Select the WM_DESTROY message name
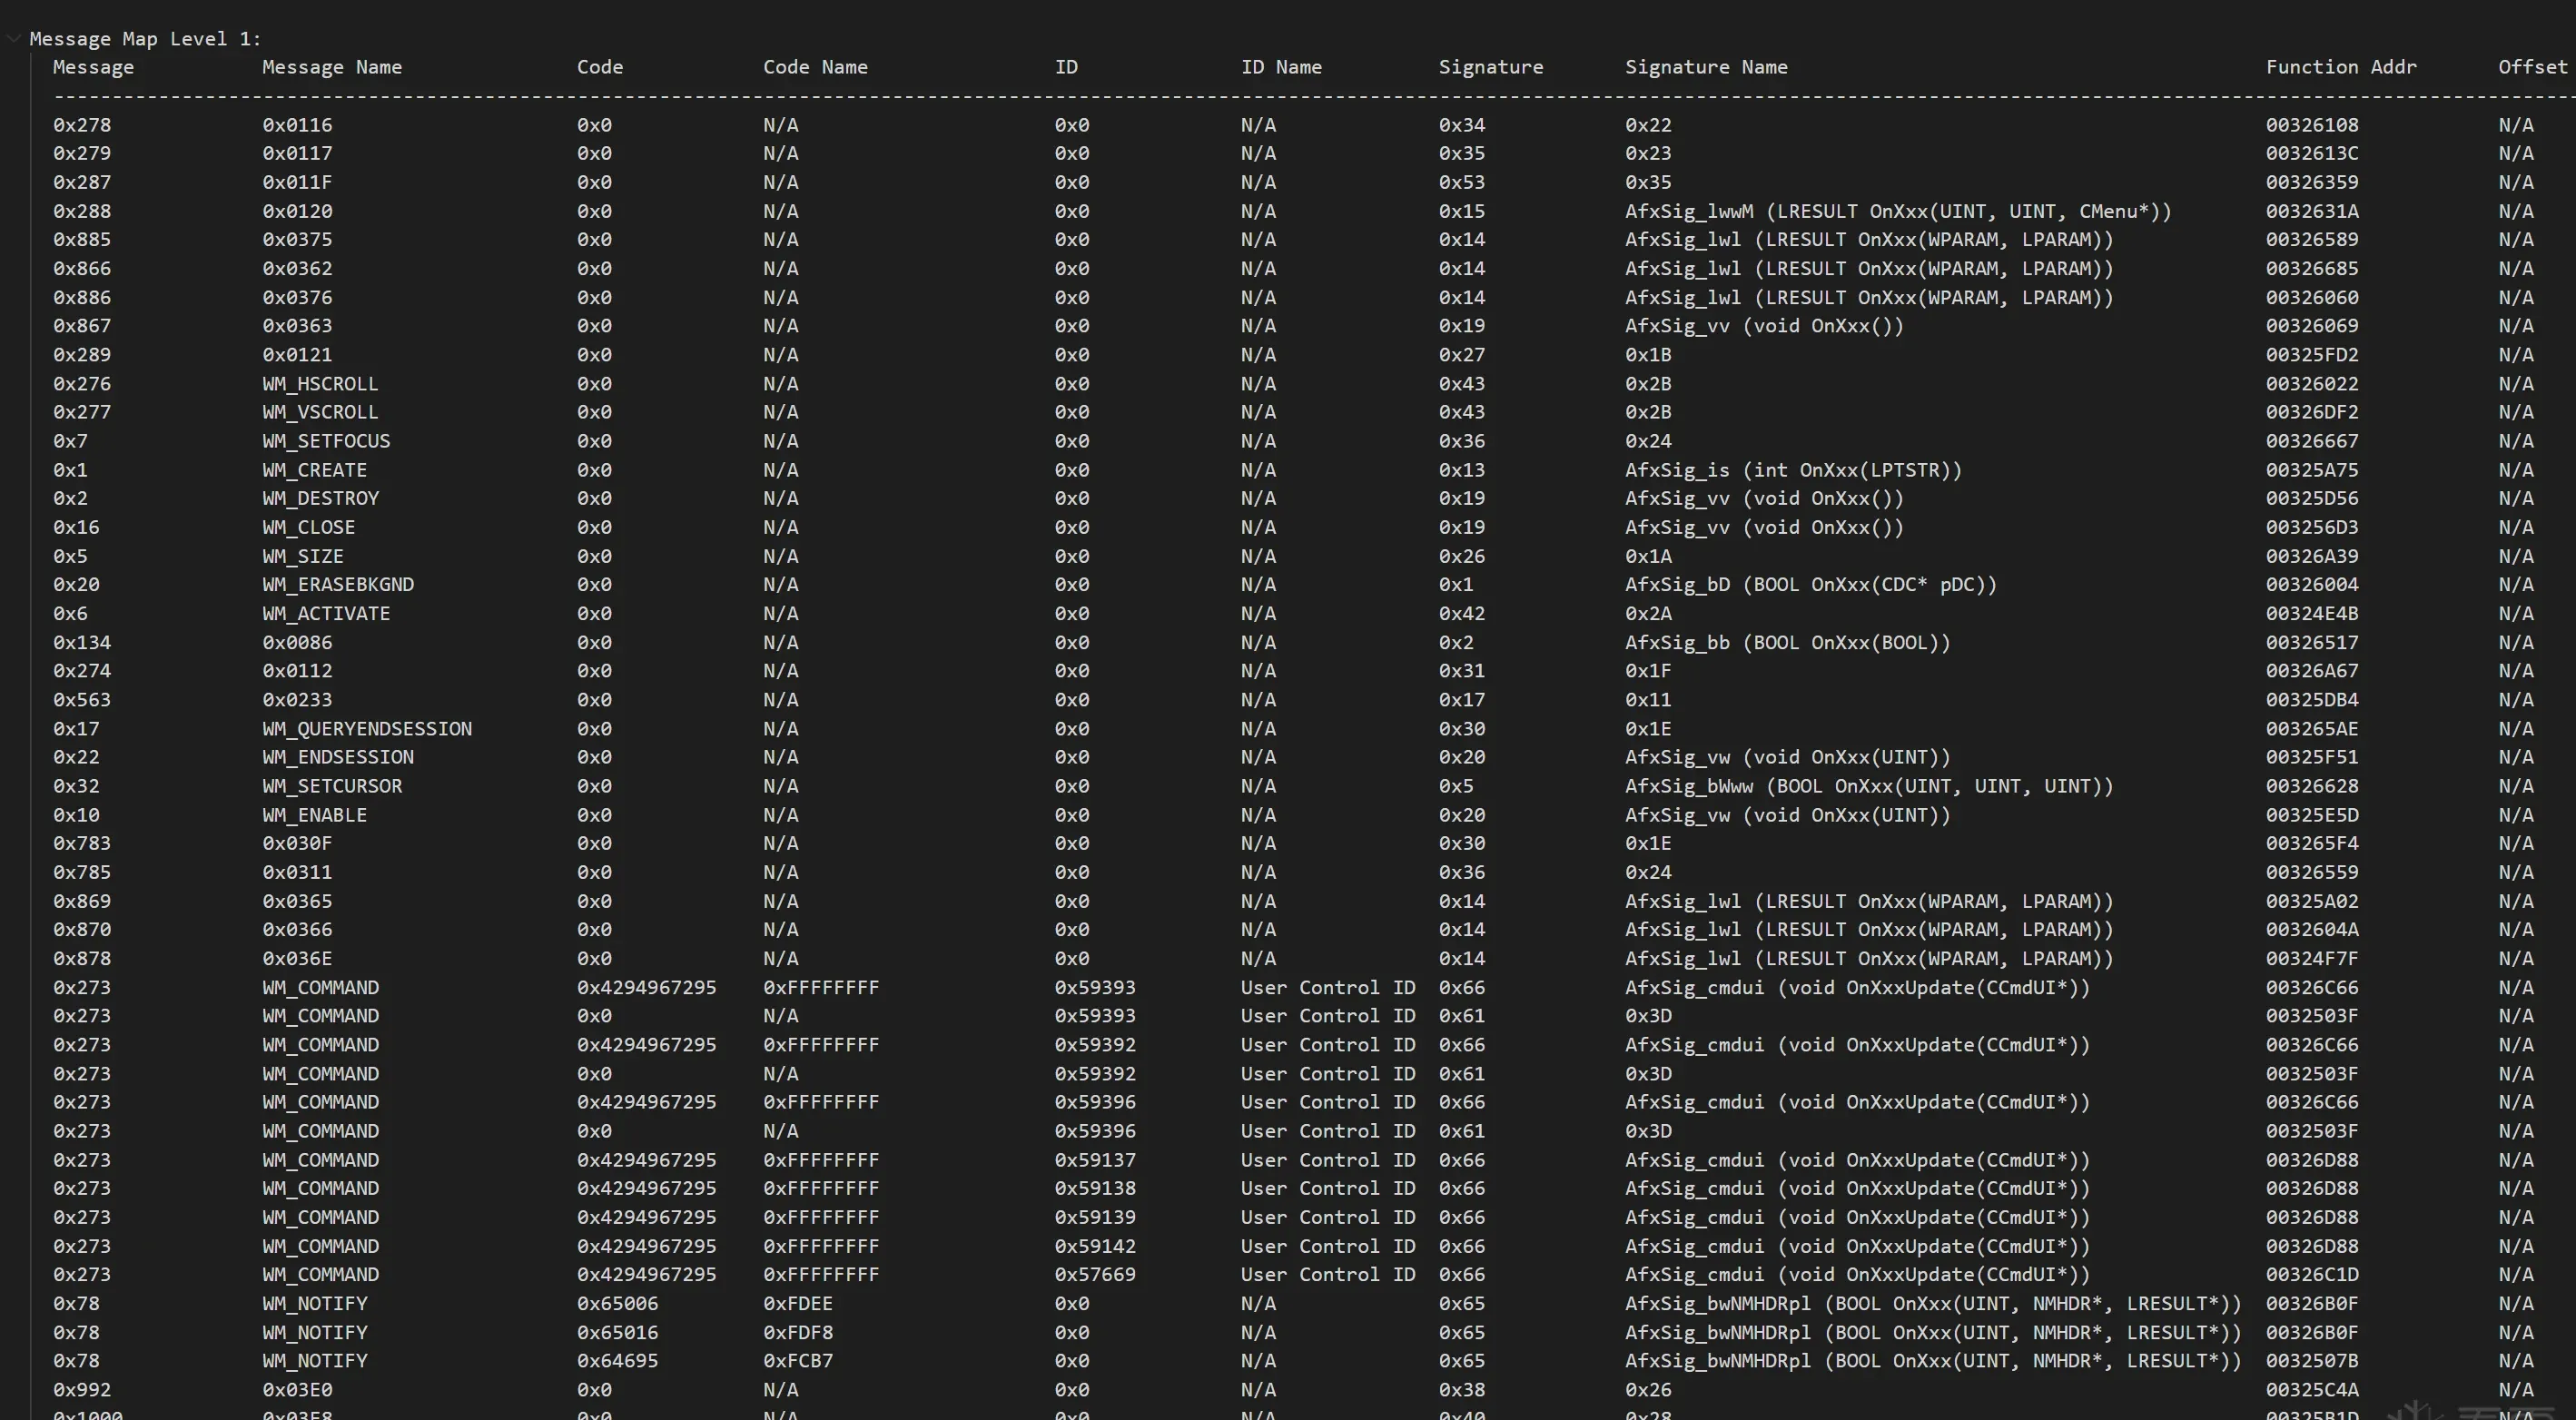The image size is (2576, 1420). click(x=320, y=498)
